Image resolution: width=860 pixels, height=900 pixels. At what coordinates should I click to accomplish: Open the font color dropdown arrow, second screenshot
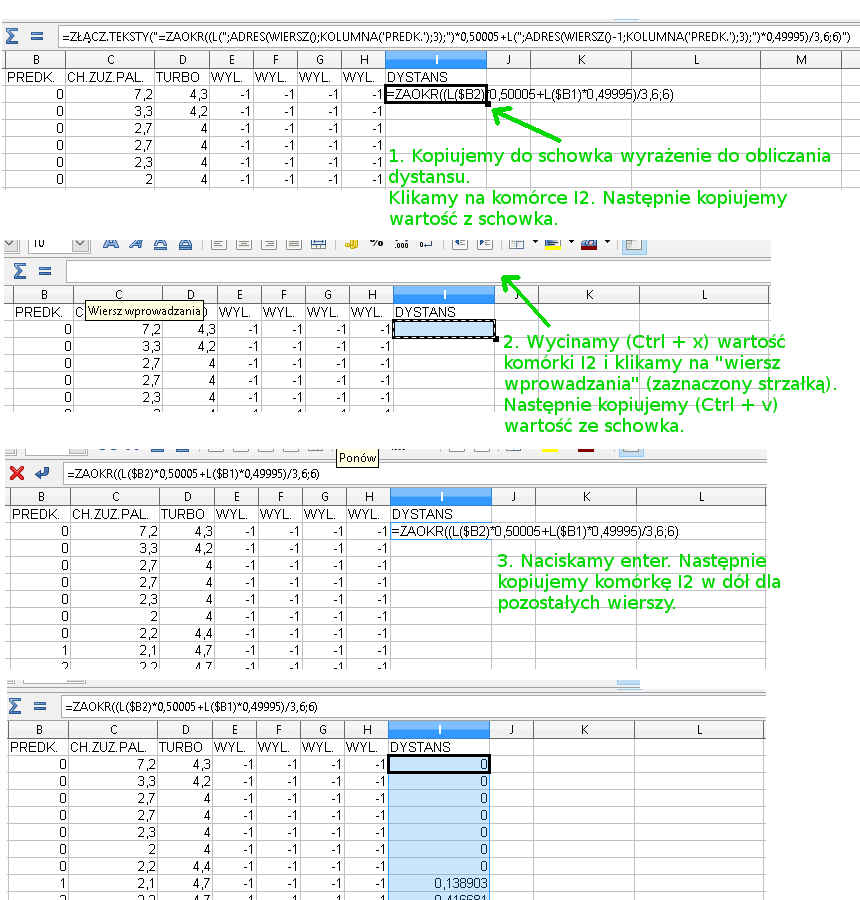[607, 242]
